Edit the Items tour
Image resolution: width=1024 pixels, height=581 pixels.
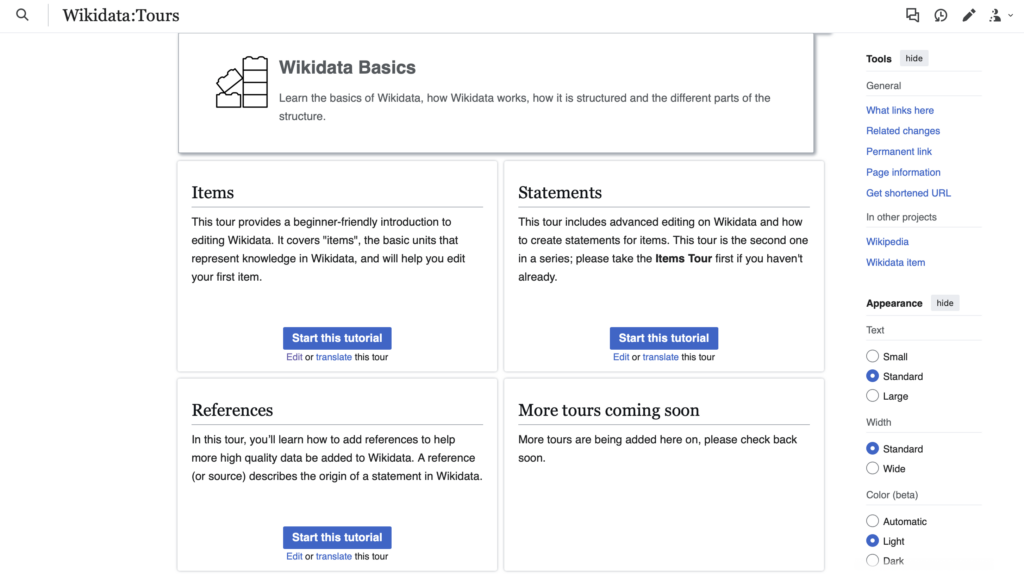point(294,357)
